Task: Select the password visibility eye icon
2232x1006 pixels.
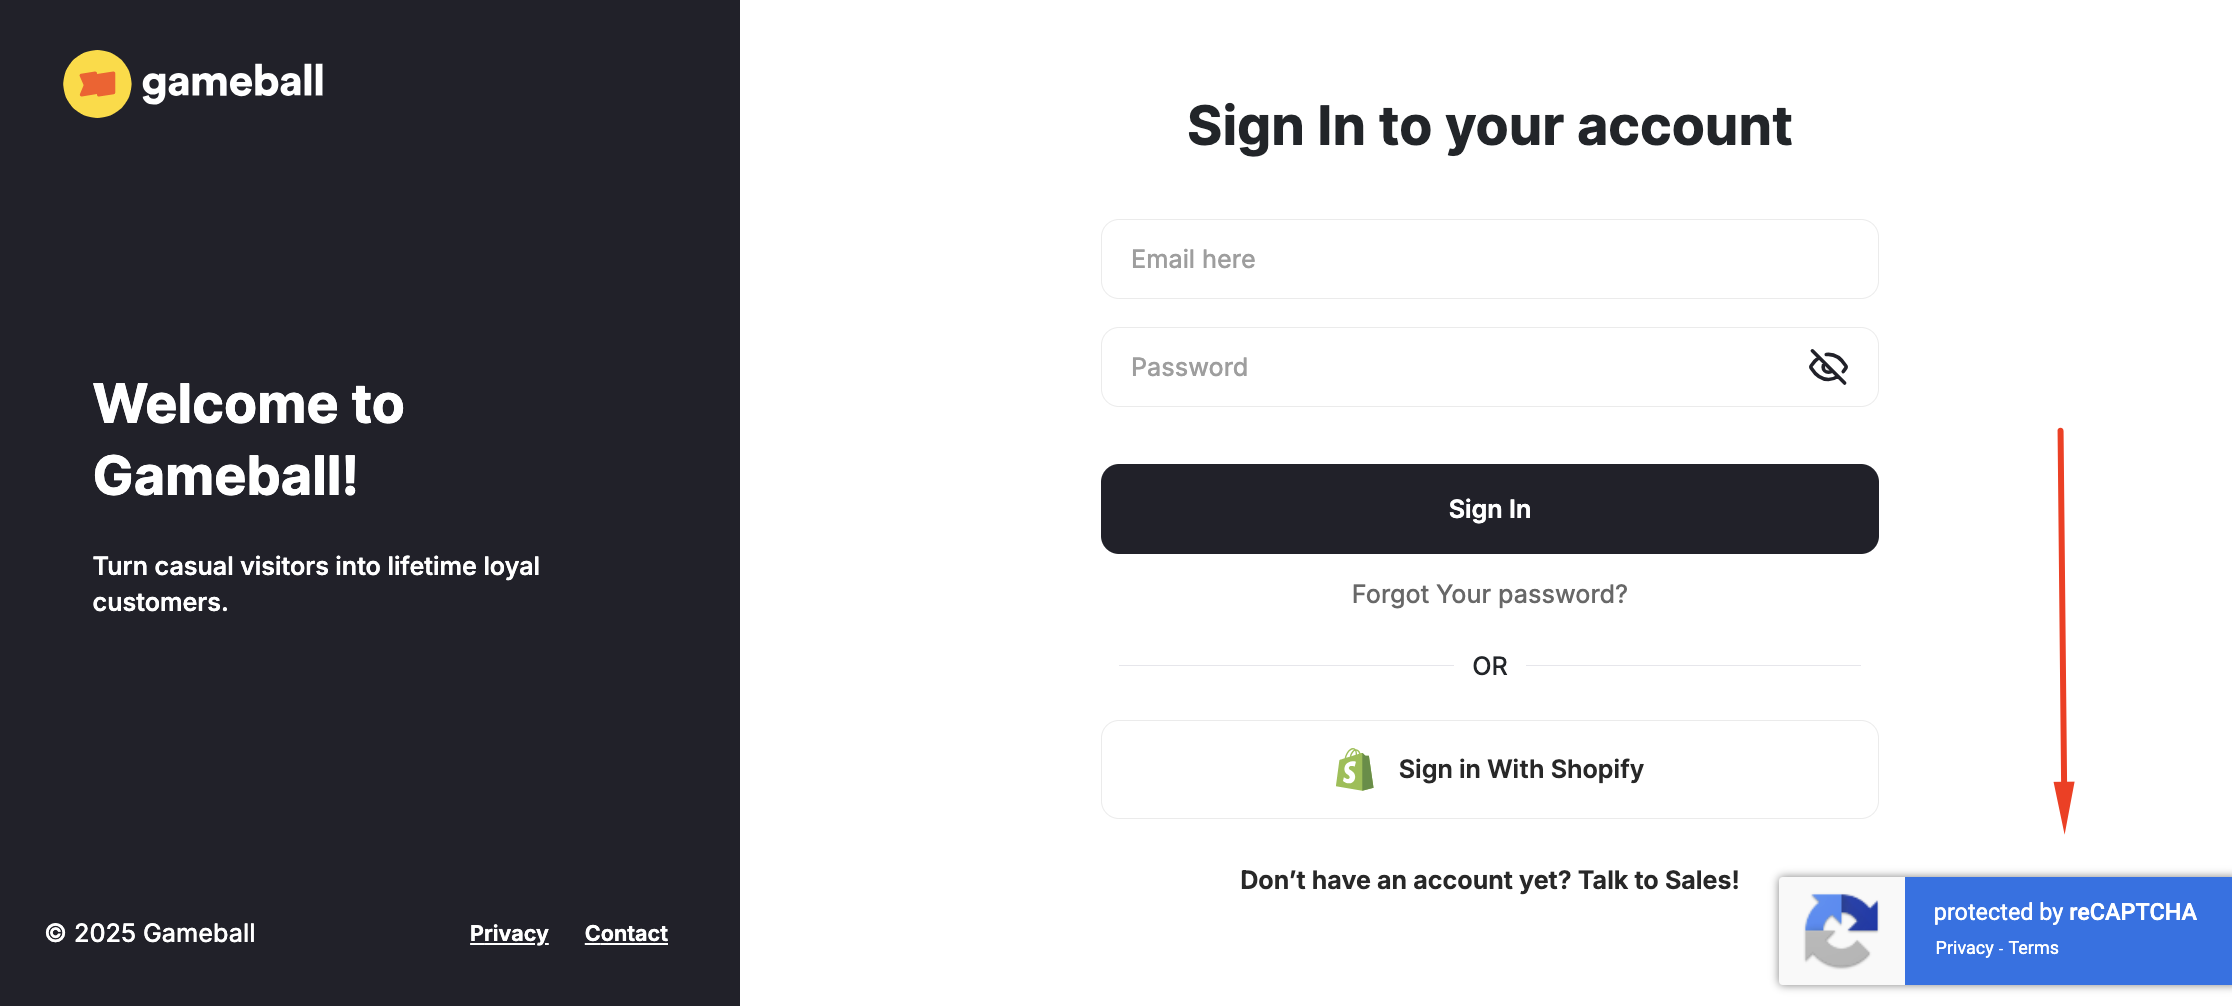Action: pos(1828,367)
